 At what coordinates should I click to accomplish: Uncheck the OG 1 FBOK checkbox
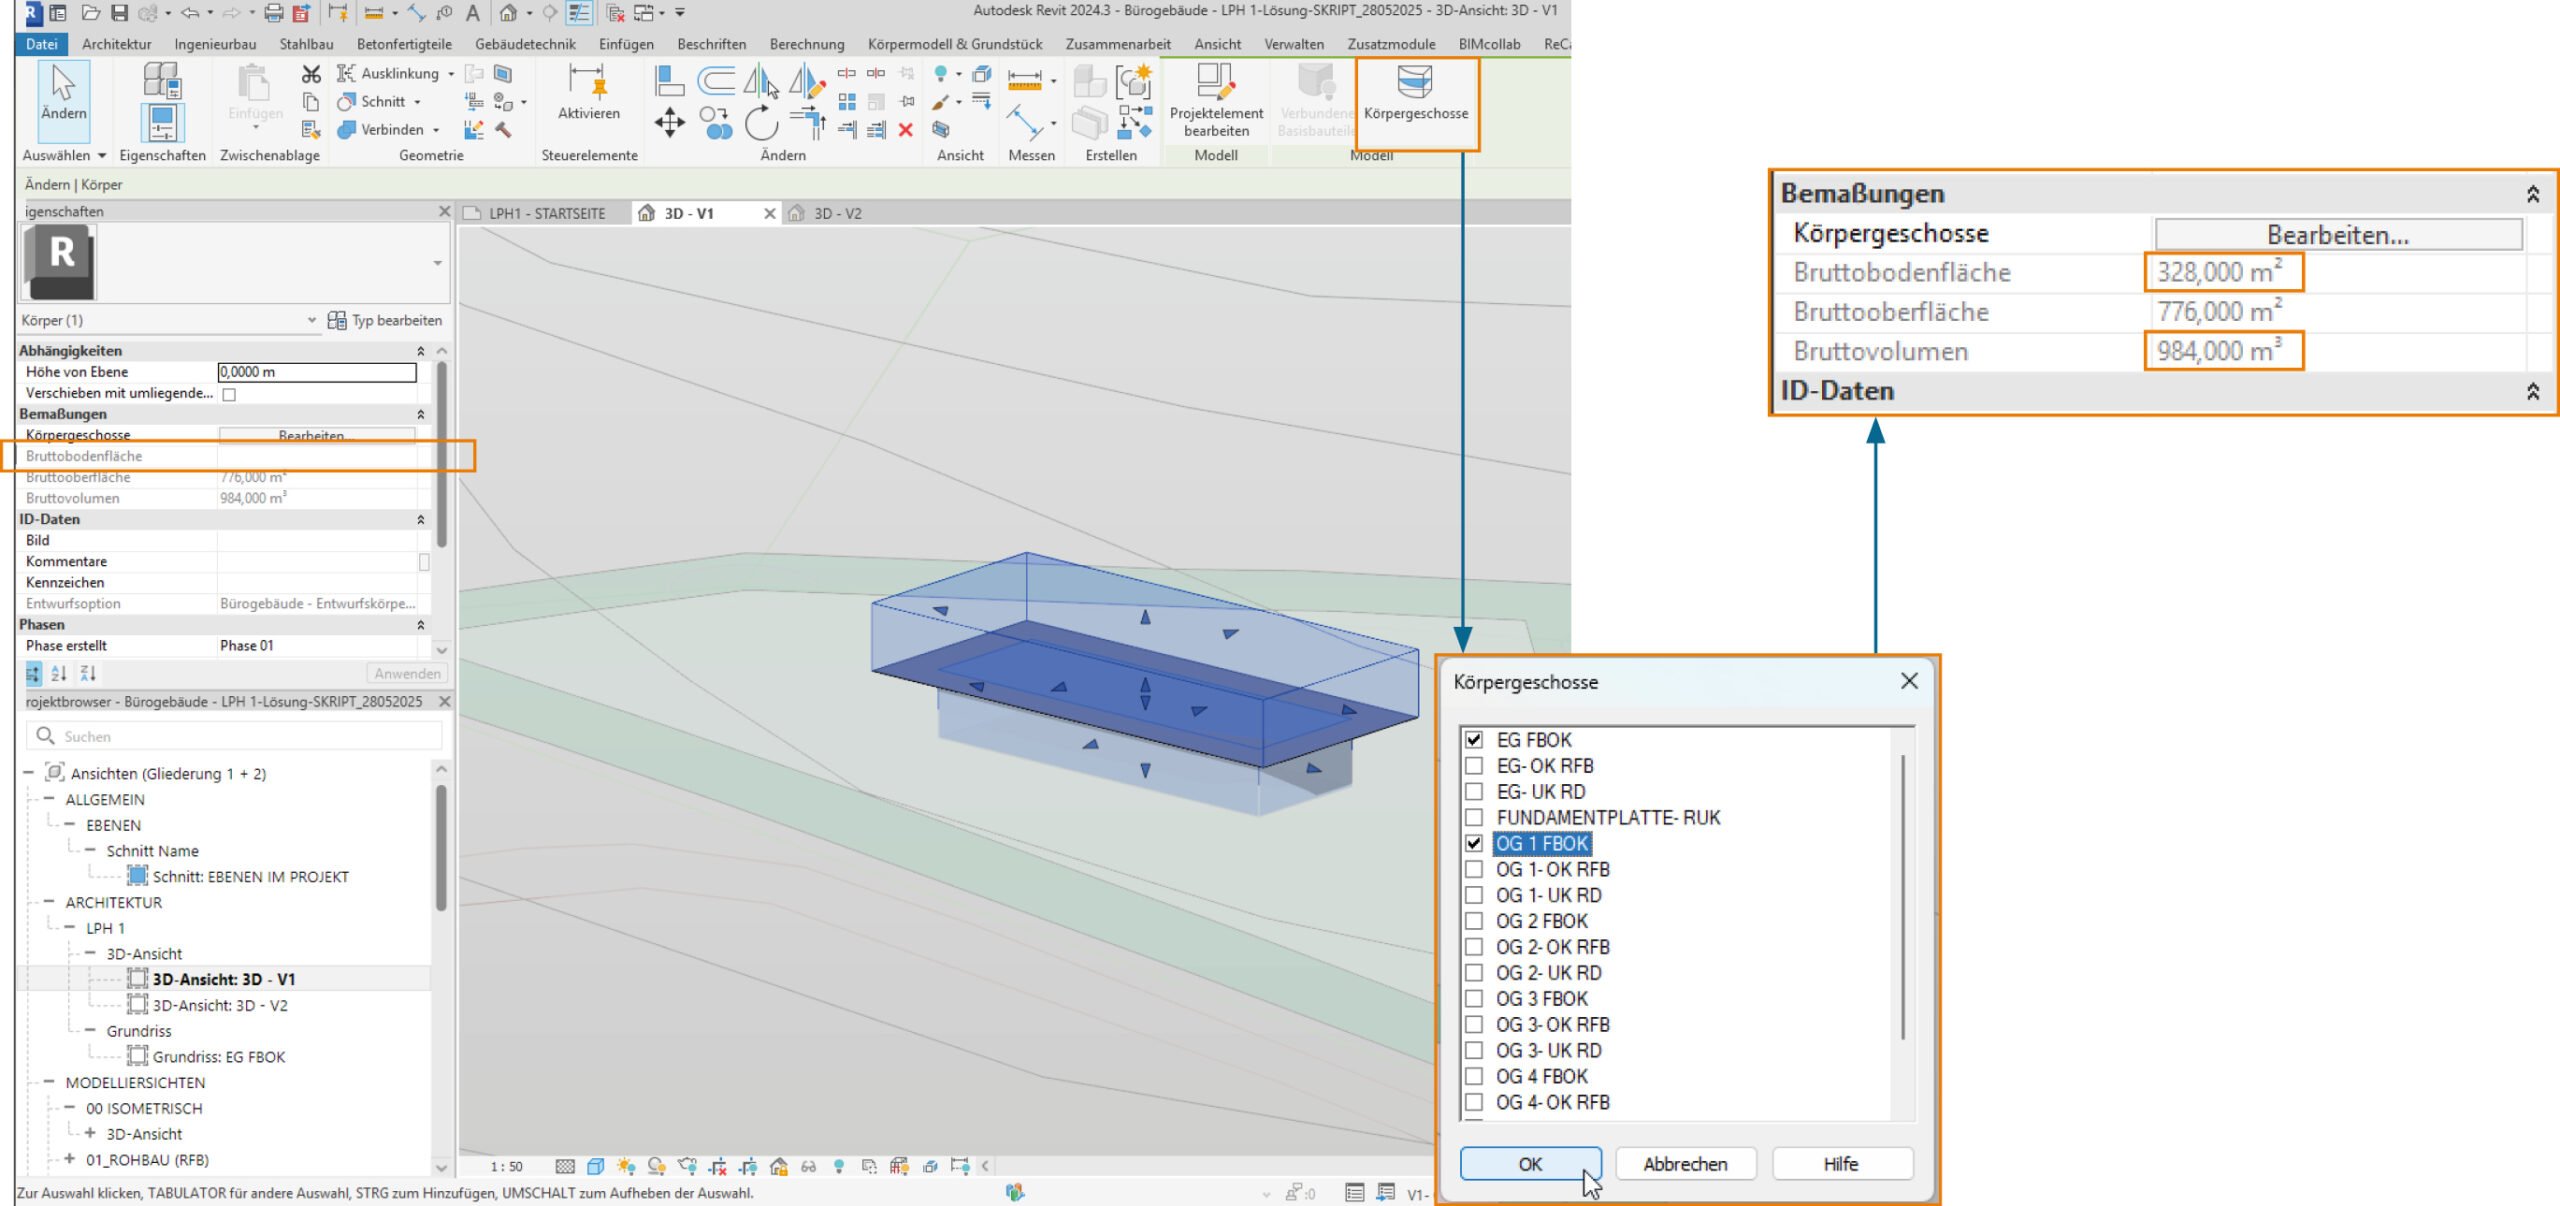pyautogui.click(x=1474, y=844)
